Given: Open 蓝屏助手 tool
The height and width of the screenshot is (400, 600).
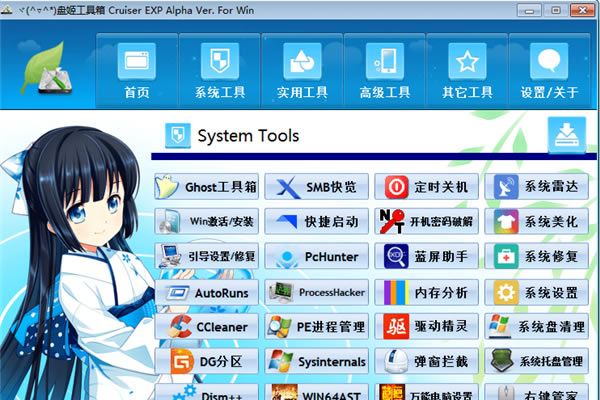Looking at the screenshot, I should coord(426,256).
